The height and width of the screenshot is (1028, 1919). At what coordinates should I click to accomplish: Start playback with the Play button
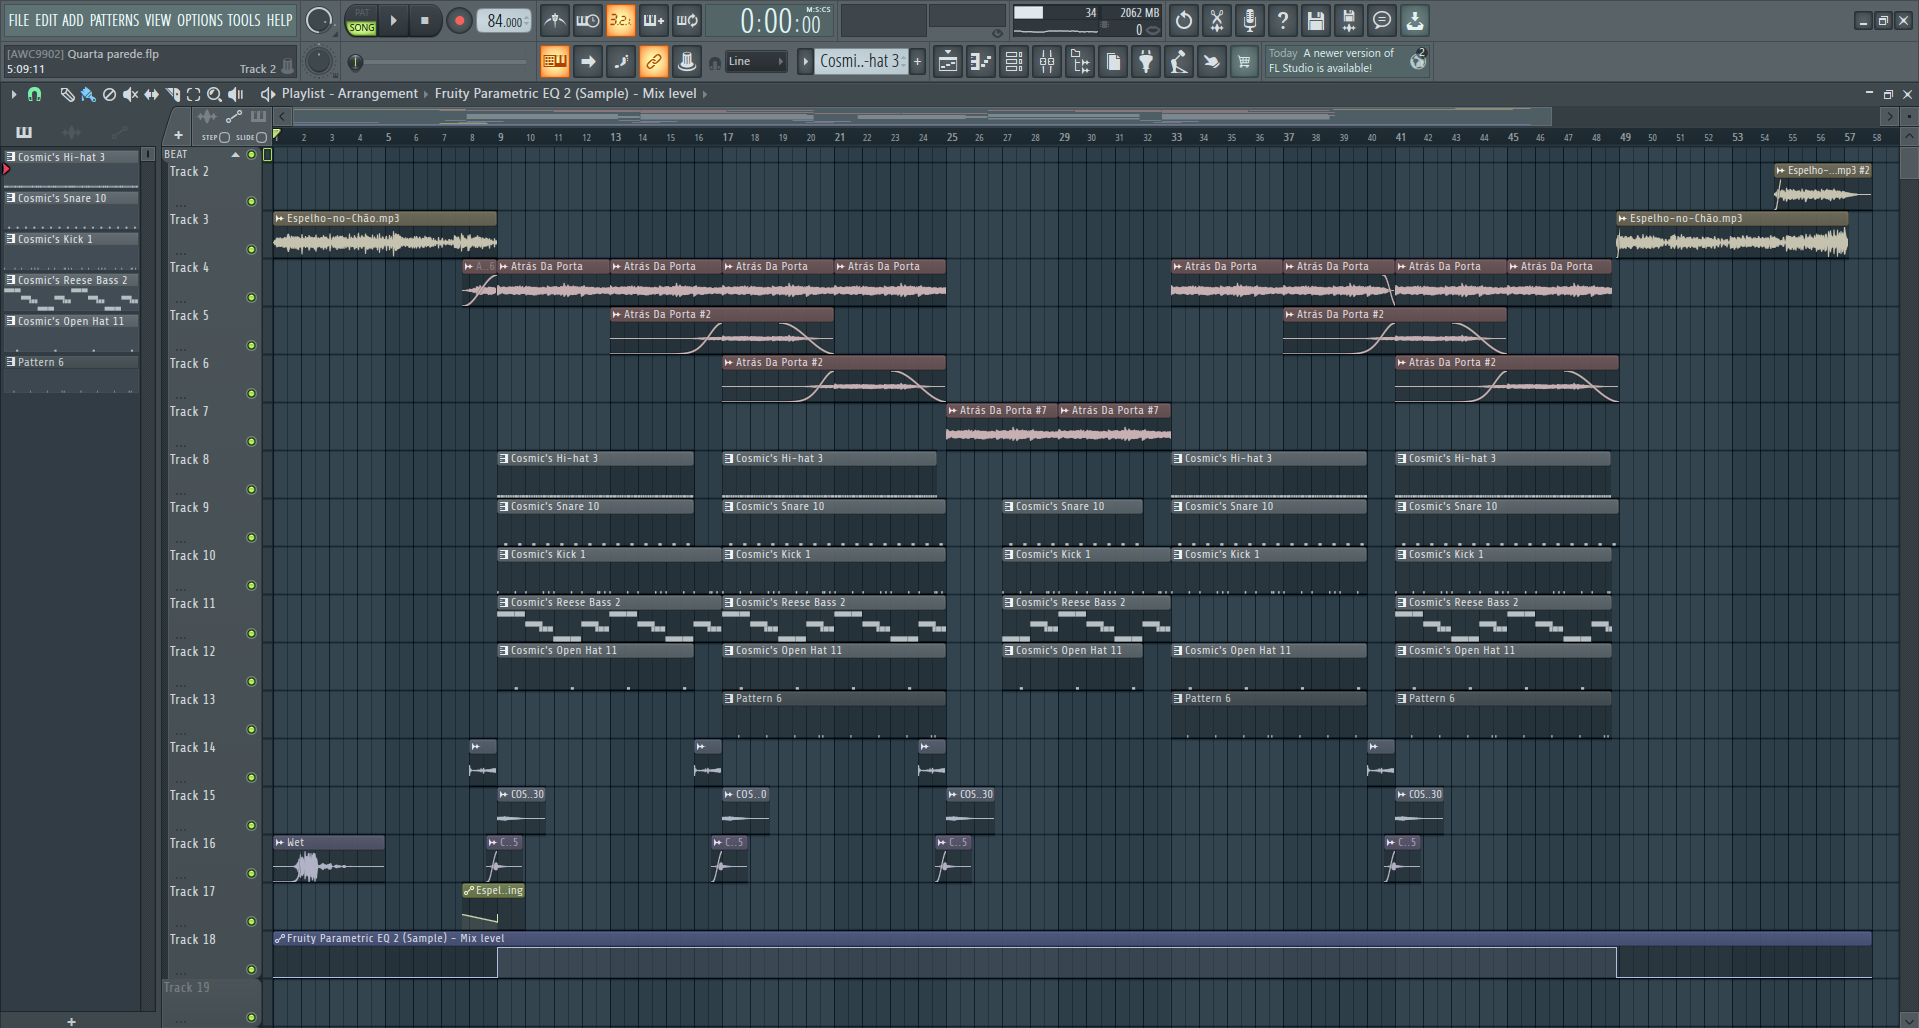pyautogui.click(x=393, y=20)
